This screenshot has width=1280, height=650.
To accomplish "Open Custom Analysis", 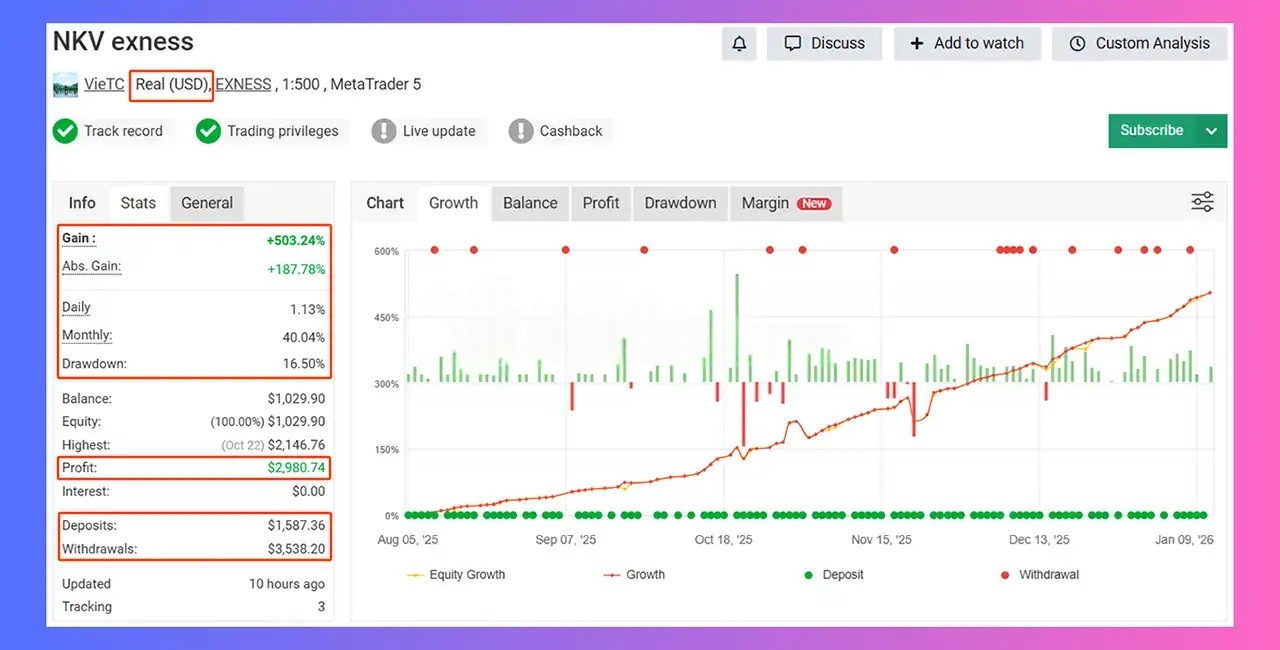I will point(1140,43).
